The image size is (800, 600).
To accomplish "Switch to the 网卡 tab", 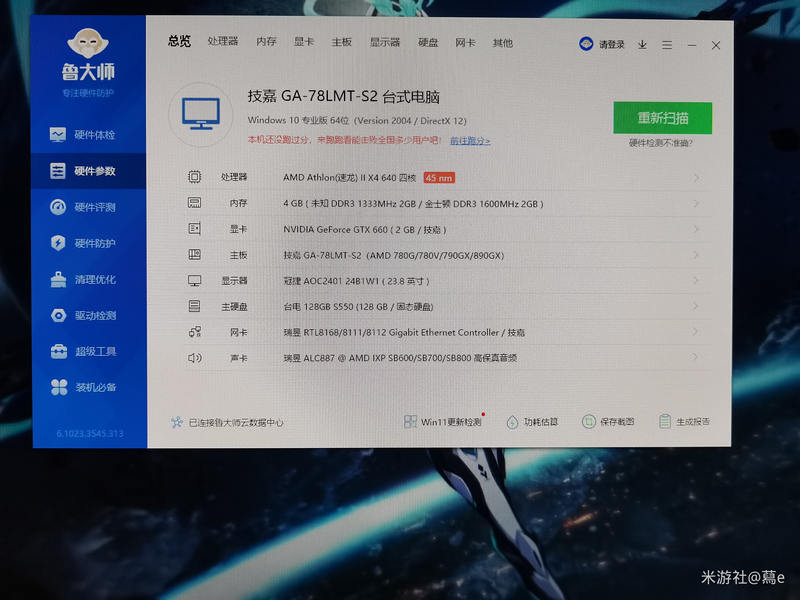I will (465, 43).
